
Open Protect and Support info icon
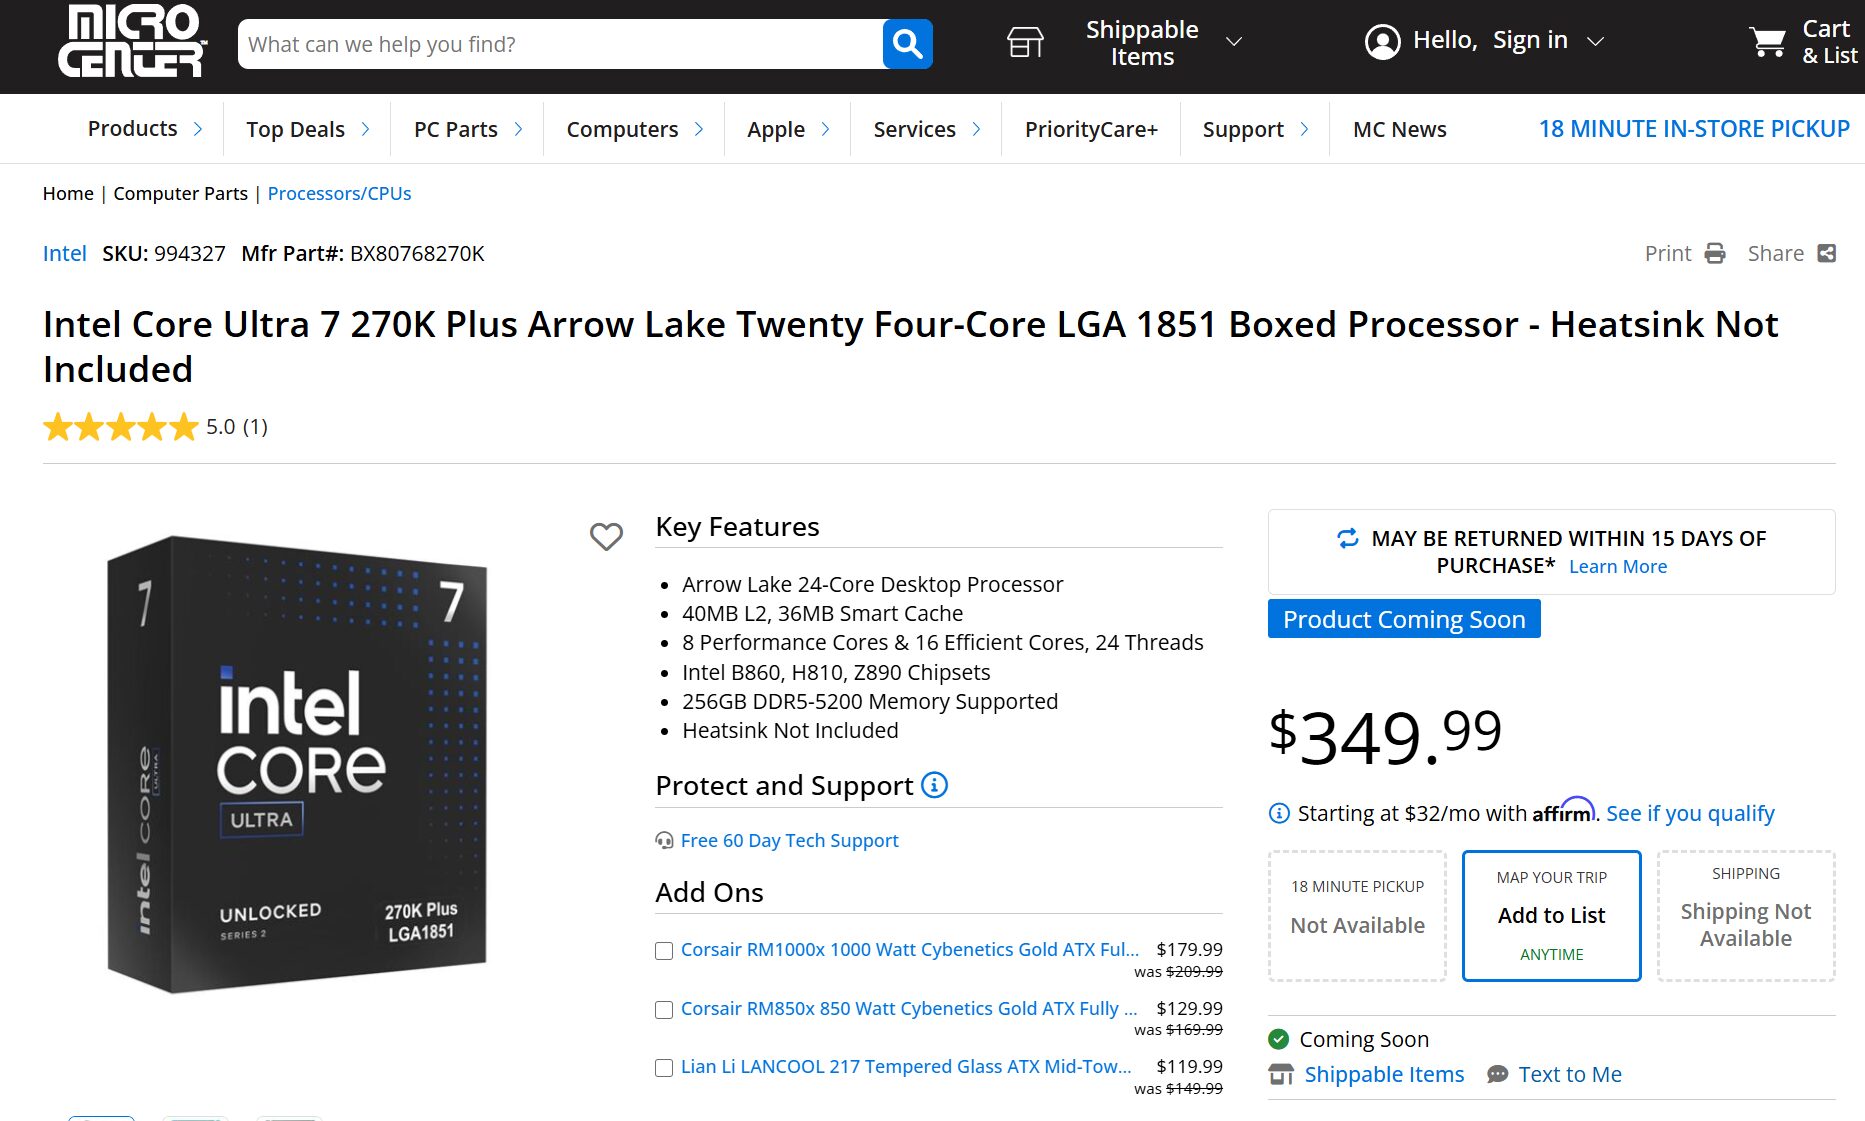934,785
